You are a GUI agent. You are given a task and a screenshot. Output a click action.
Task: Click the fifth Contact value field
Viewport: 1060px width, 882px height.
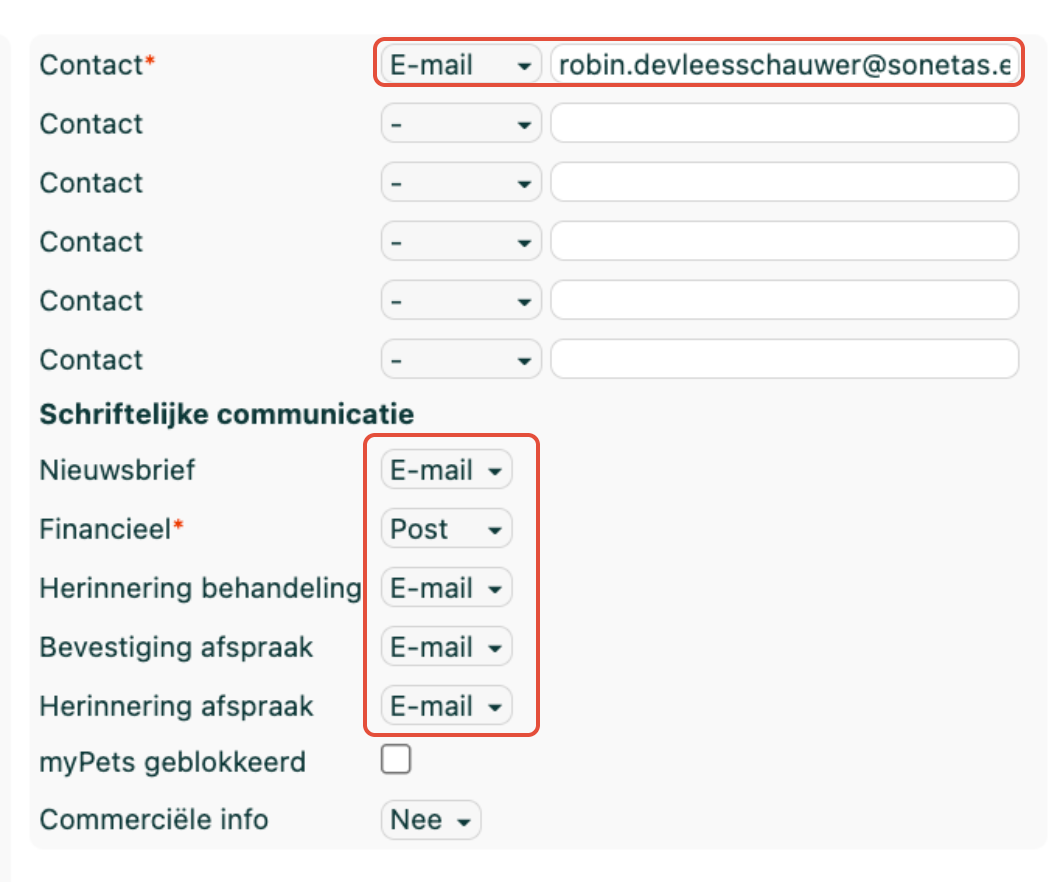click(x=784, y=300)
